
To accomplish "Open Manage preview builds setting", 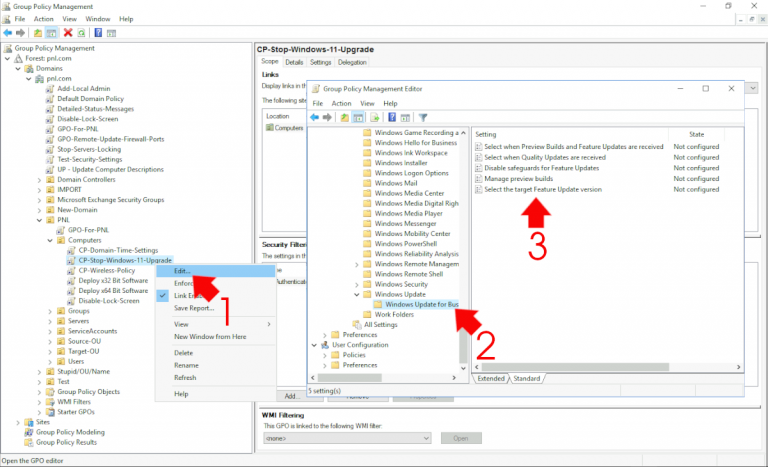I will click(x=518, y=179).
